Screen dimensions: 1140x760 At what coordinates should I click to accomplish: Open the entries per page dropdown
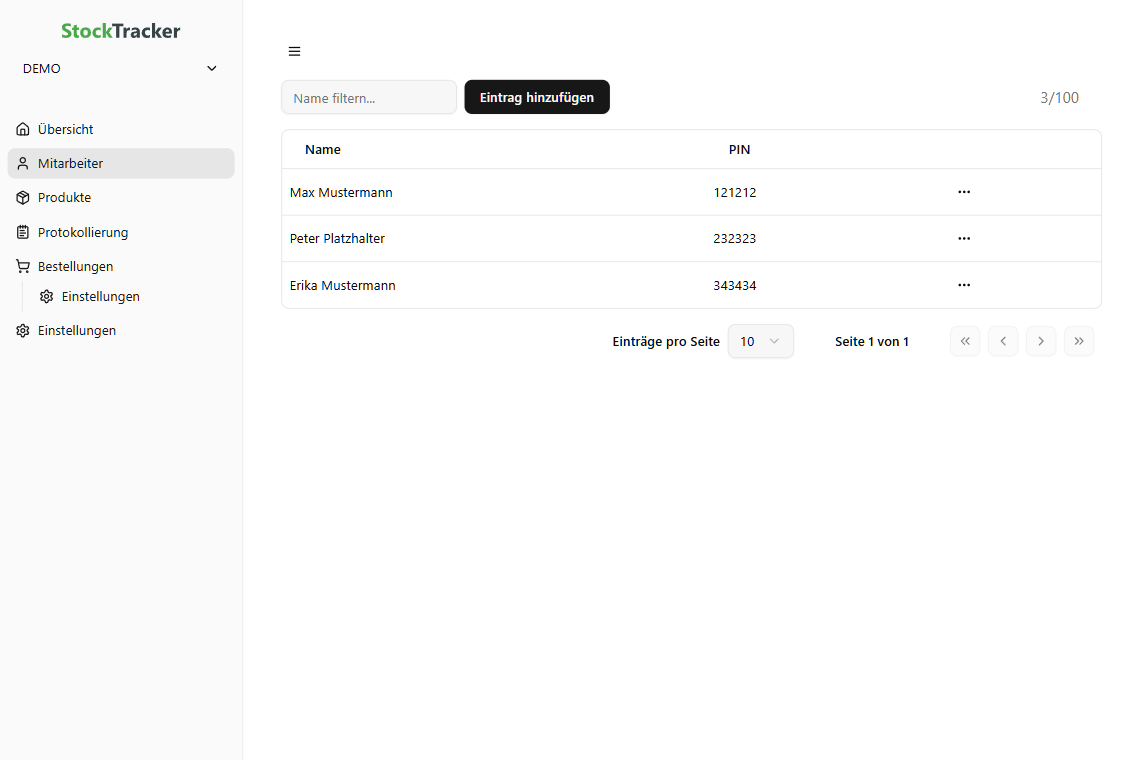point(760,341)
